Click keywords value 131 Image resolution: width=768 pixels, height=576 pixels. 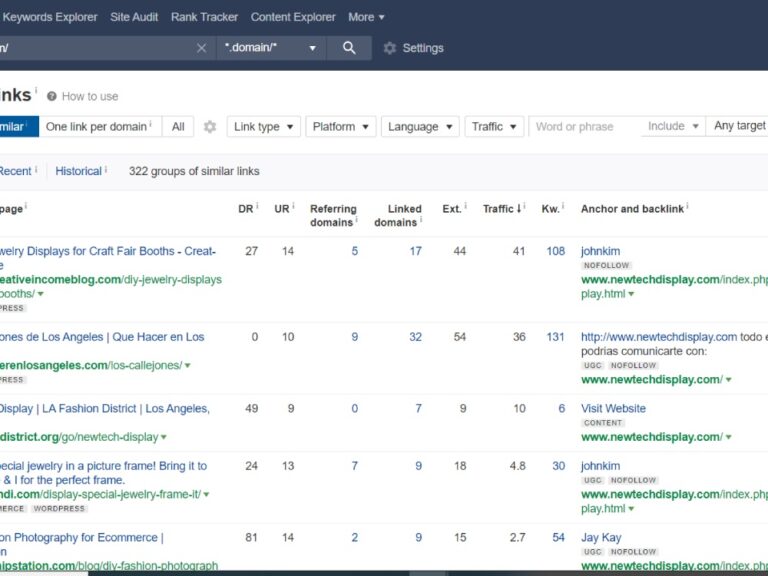[x=555, y=337]
